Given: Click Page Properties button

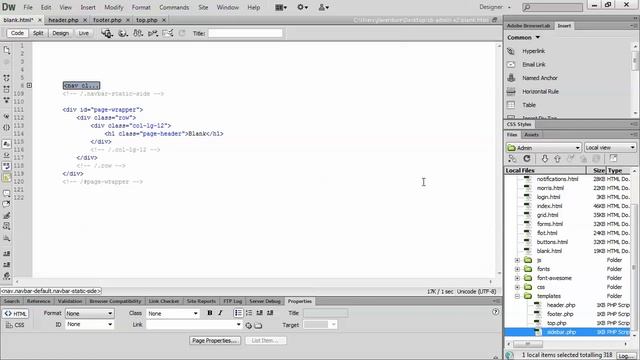Looking at the screenshot, I should [x=215, y=340].
